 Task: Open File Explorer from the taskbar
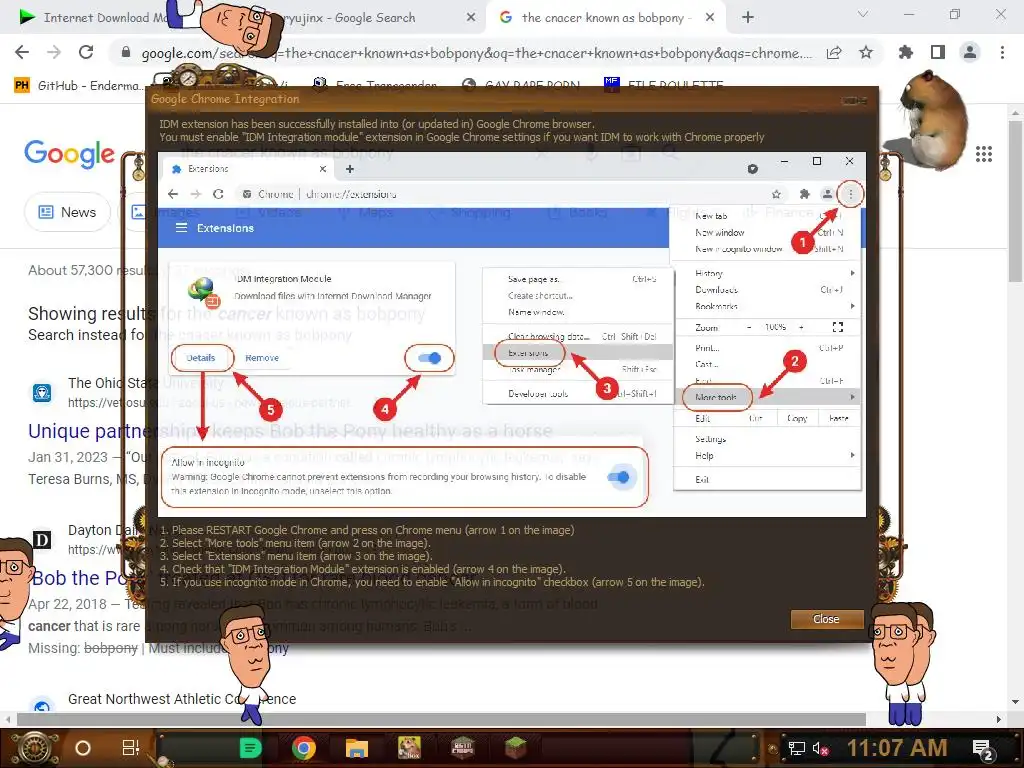pyautogui.click(x=357, y=748)
